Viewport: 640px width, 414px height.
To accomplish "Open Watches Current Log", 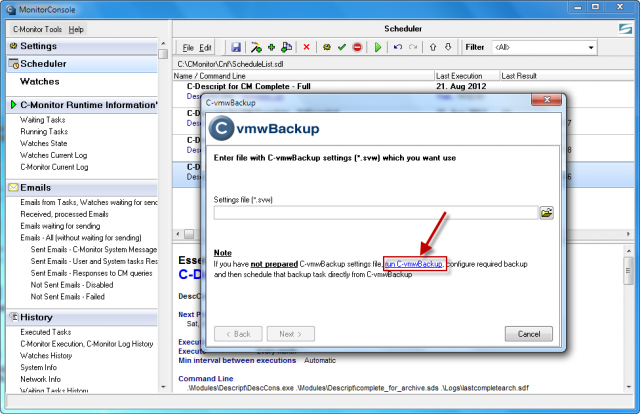I will [x=53, y=155].
